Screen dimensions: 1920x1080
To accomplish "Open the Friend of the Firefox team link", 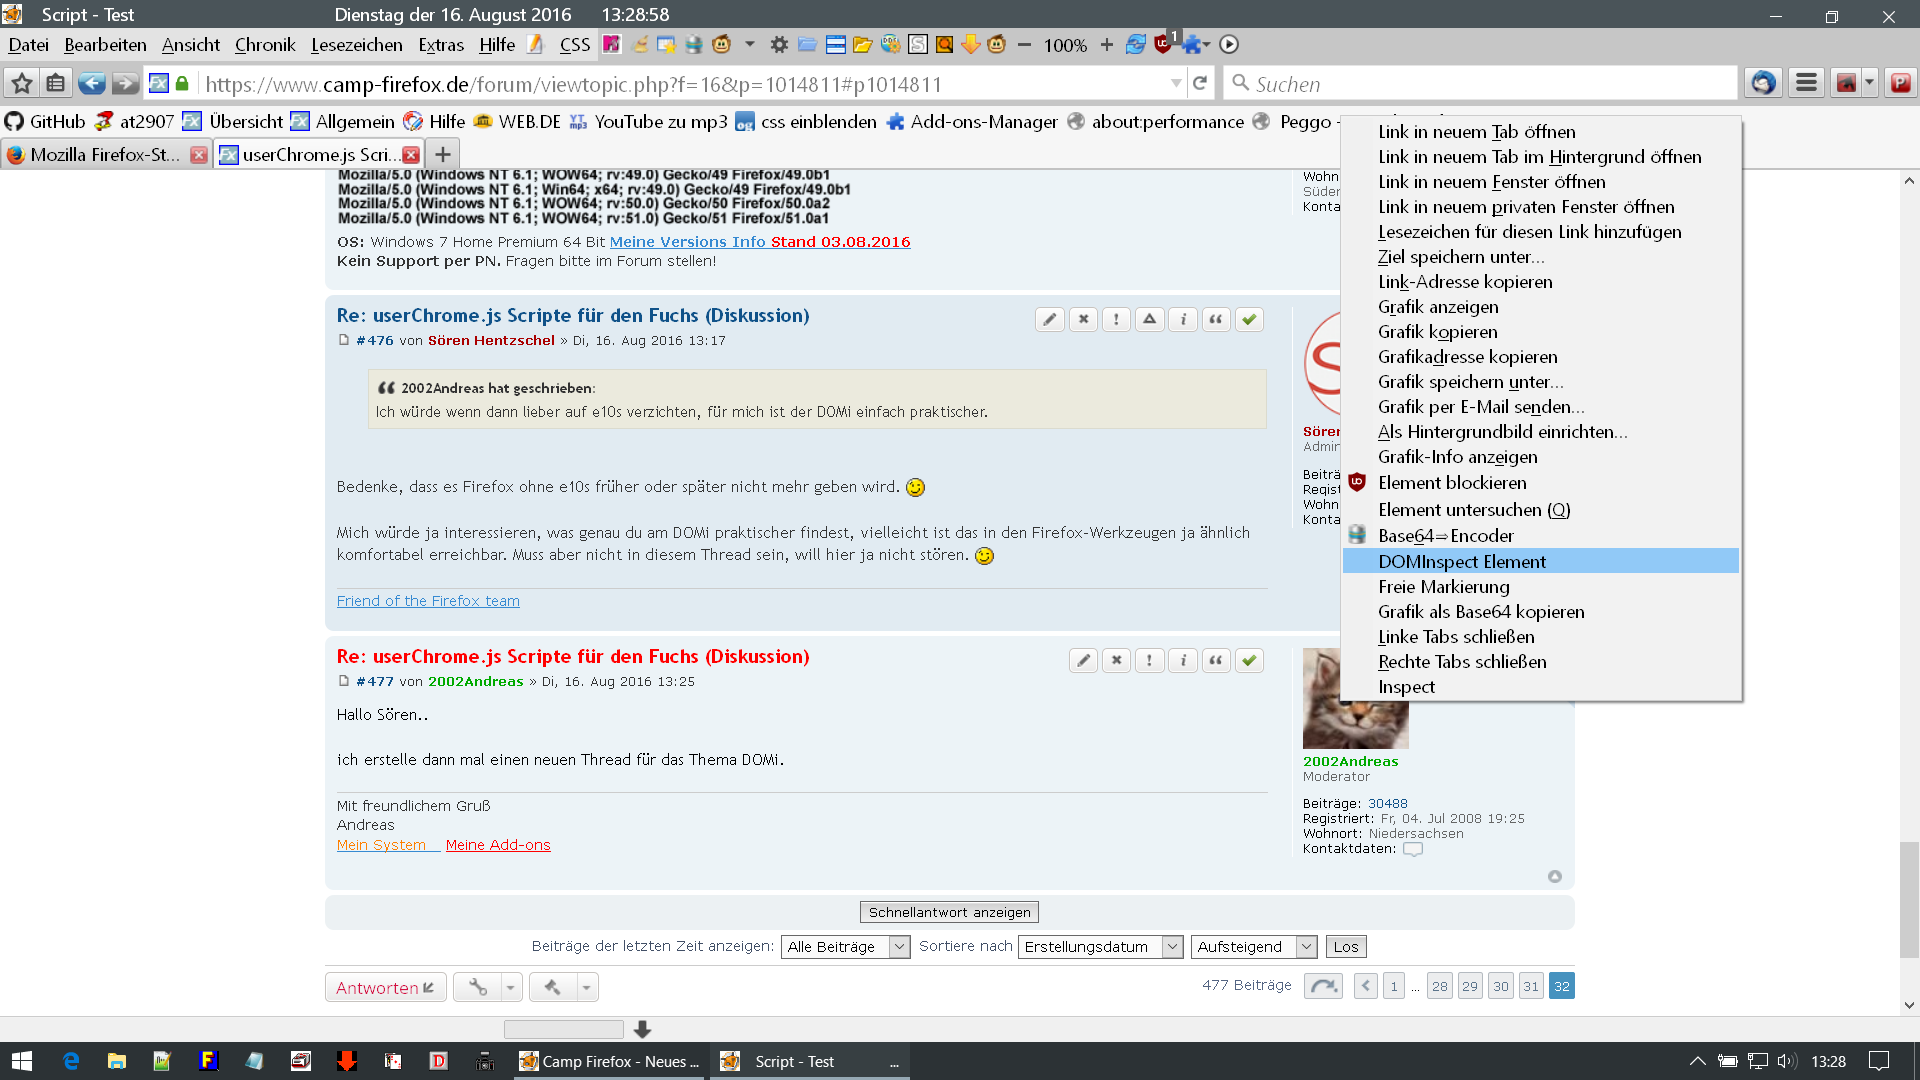I will [428, 600].
